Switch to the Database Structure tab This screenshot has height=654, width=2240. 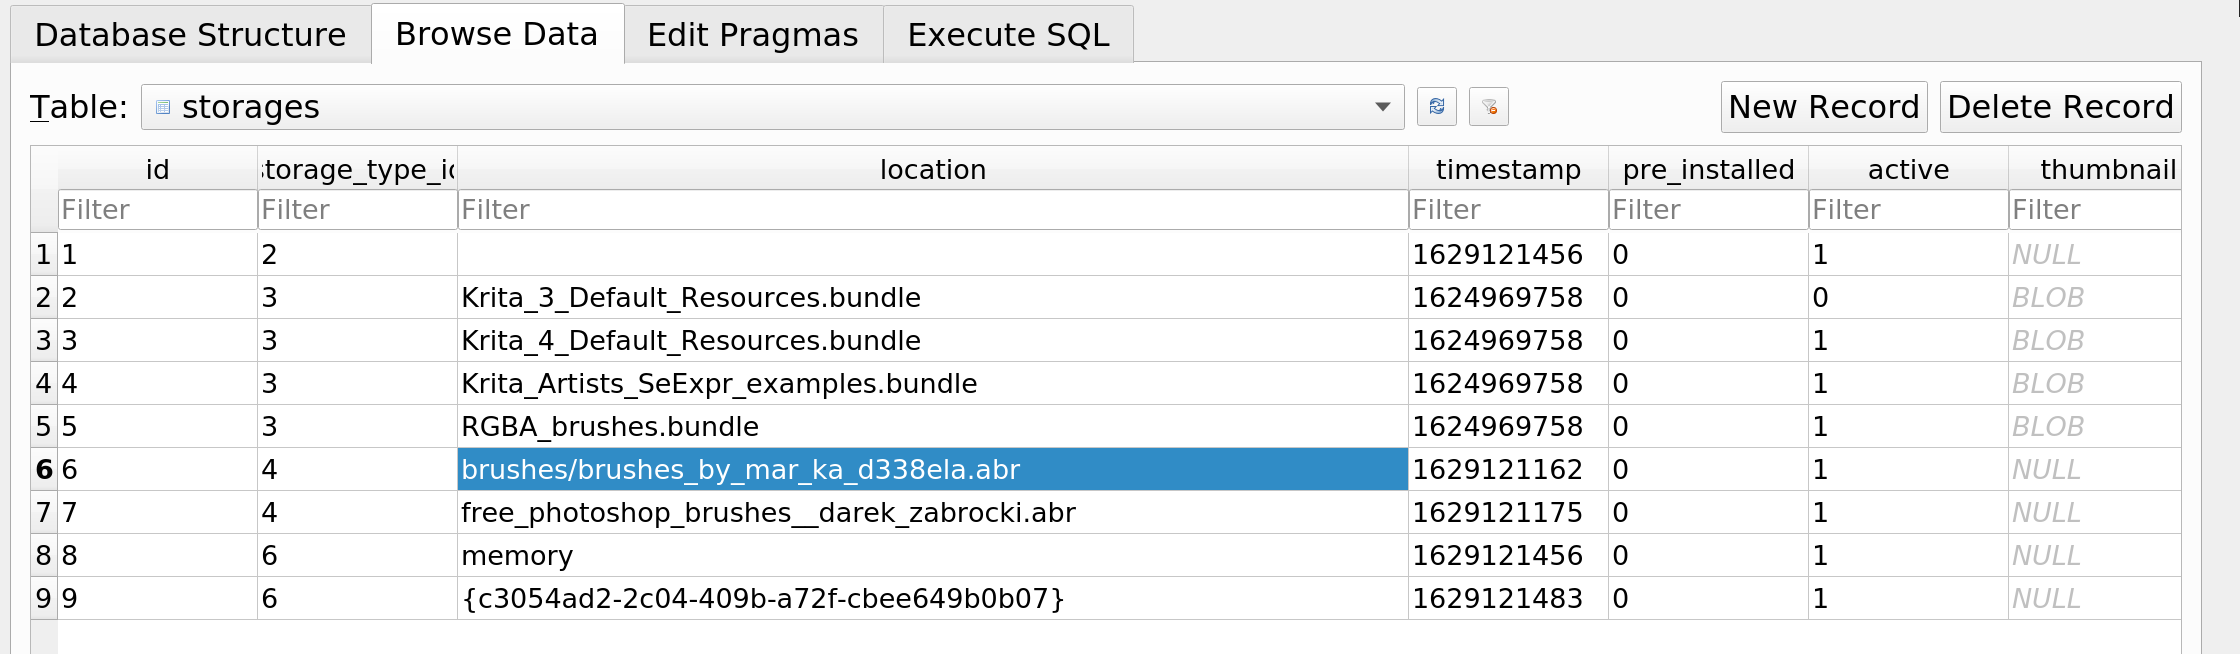190,35
